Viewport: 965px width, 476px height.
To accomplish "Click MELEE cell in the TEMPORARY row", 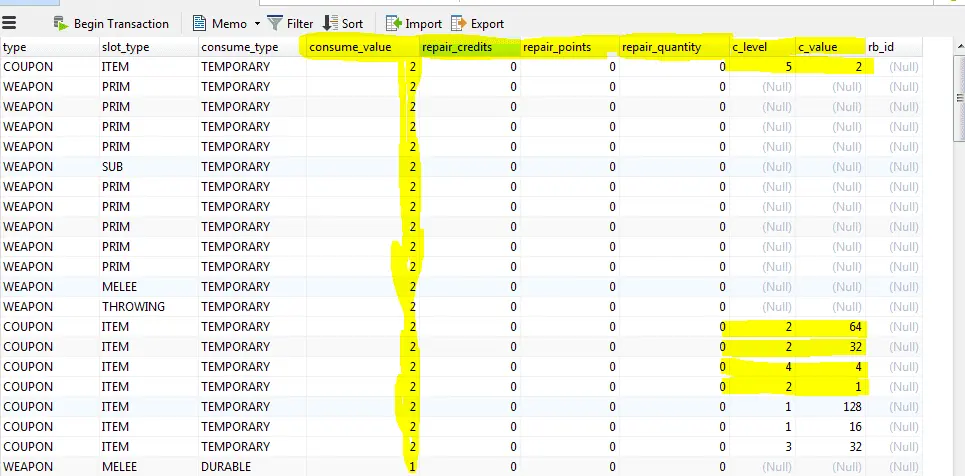I will 149,287.
